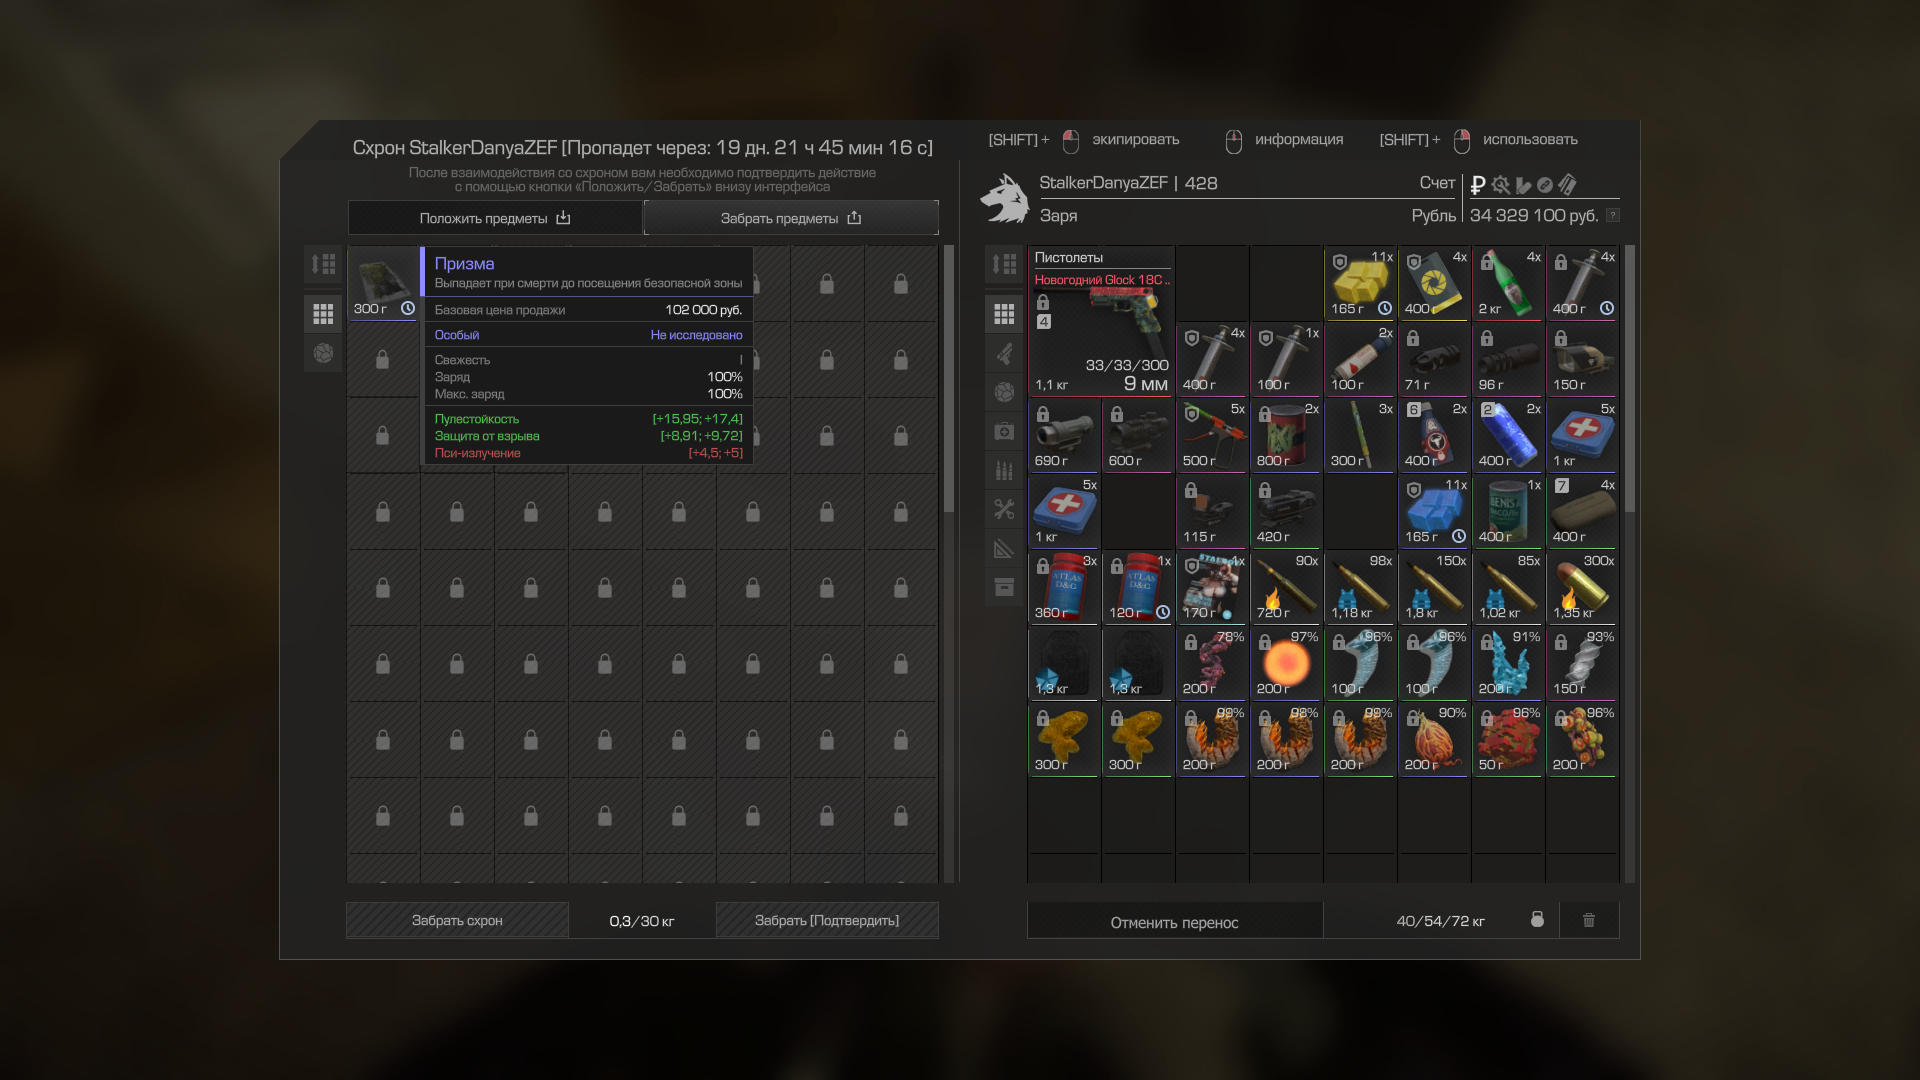Select the pink tentacle artifact 78%
This screenshot has height=1080, width=1920.
pos(1212,663)
